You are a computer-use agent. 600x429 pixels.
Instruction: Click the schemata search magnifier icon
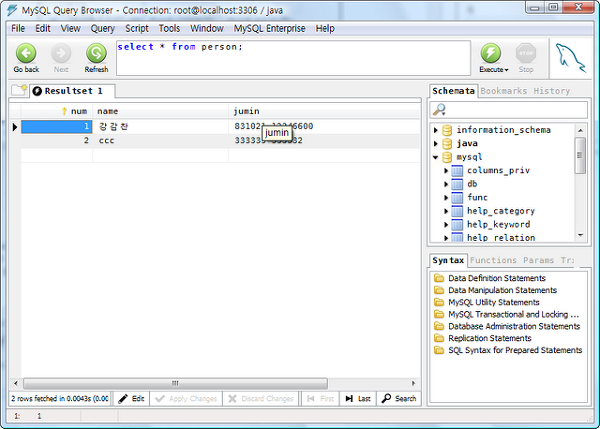click(x=439, y=110)
